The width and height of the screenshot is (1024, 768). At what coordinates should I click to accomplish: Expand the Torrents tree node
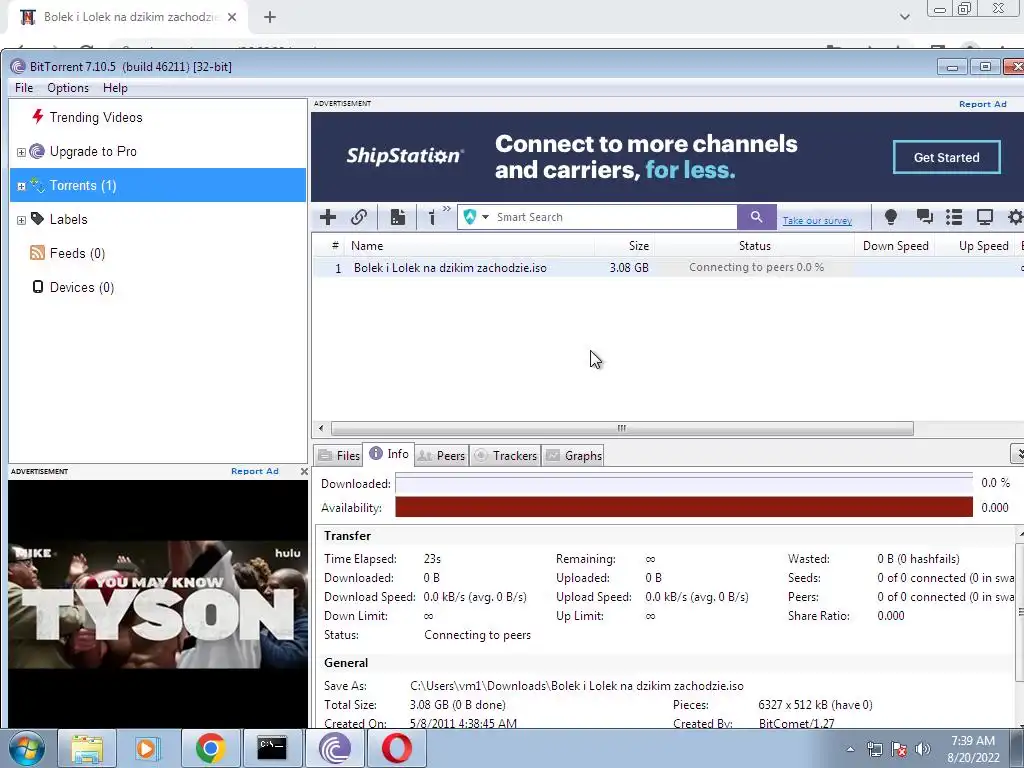pos(21,186)
